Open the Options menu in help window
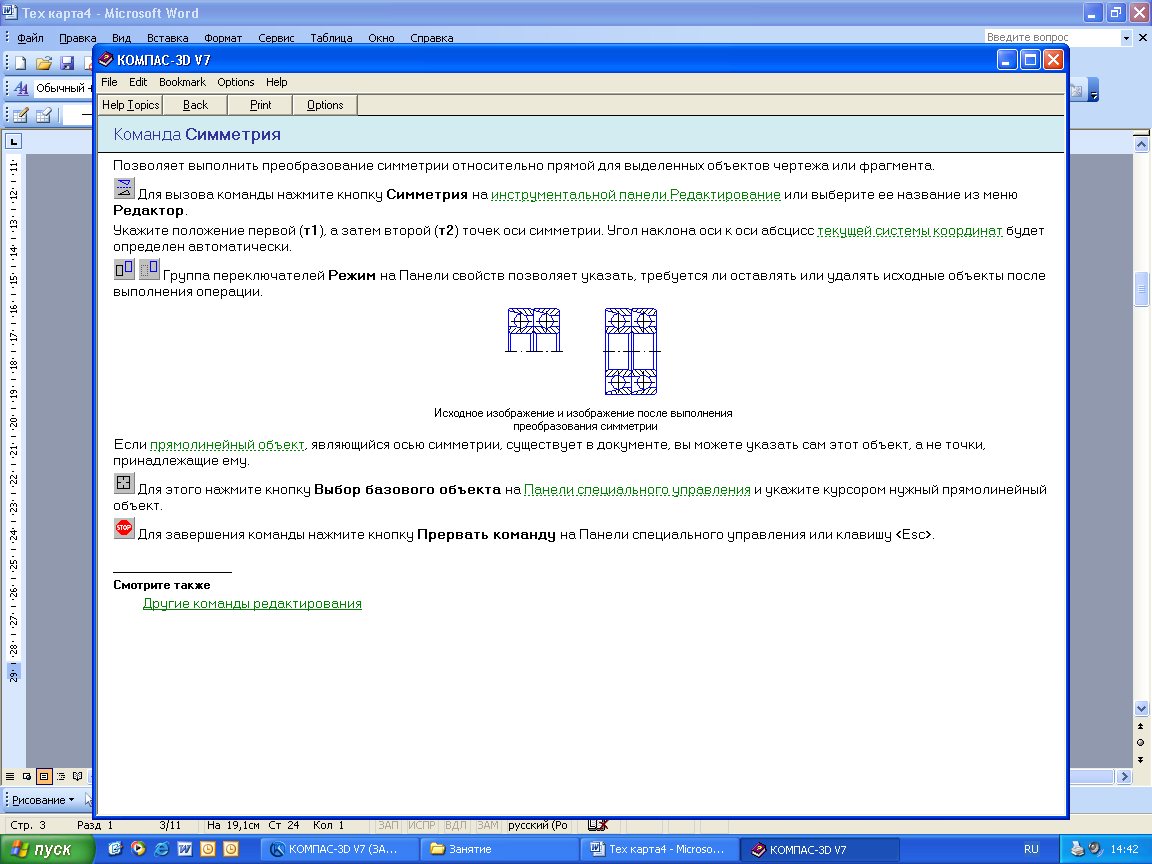The image size is (1152, 864). coord(236,82)
